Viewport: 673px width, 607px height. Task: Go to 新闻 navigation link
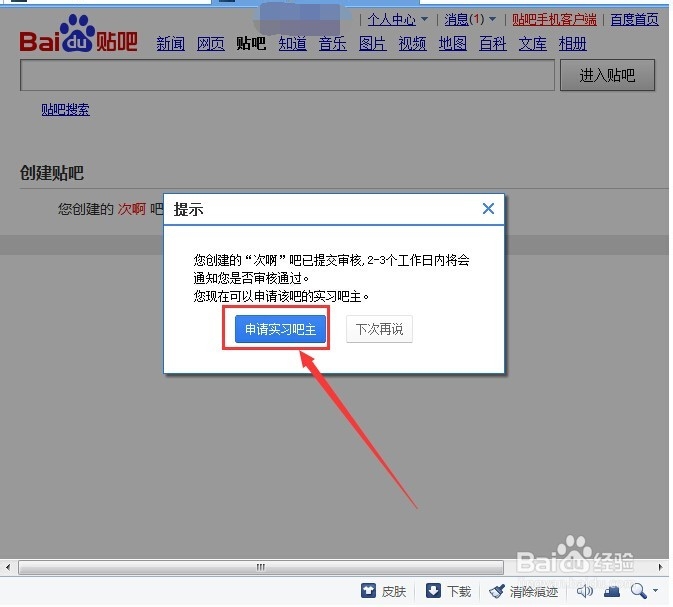tap(170, 44)
